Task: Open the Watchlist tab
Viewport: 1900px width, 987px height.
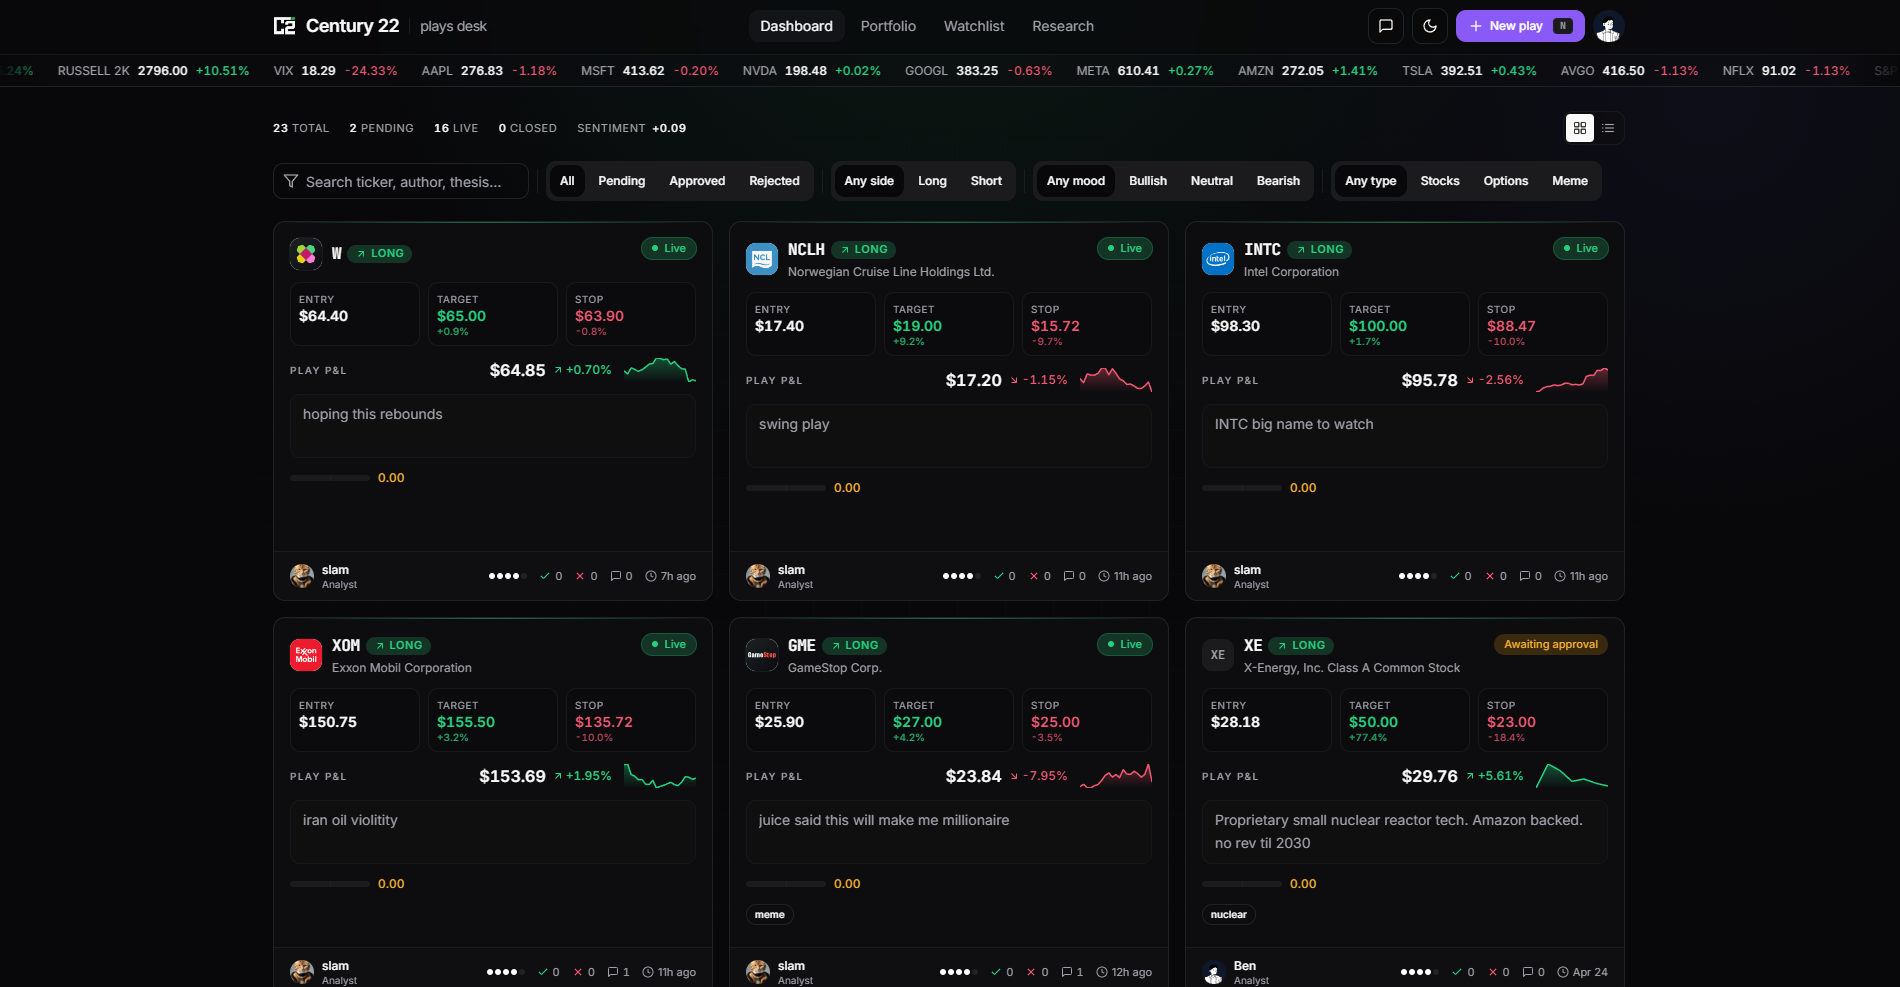Action: pos(974,26)
